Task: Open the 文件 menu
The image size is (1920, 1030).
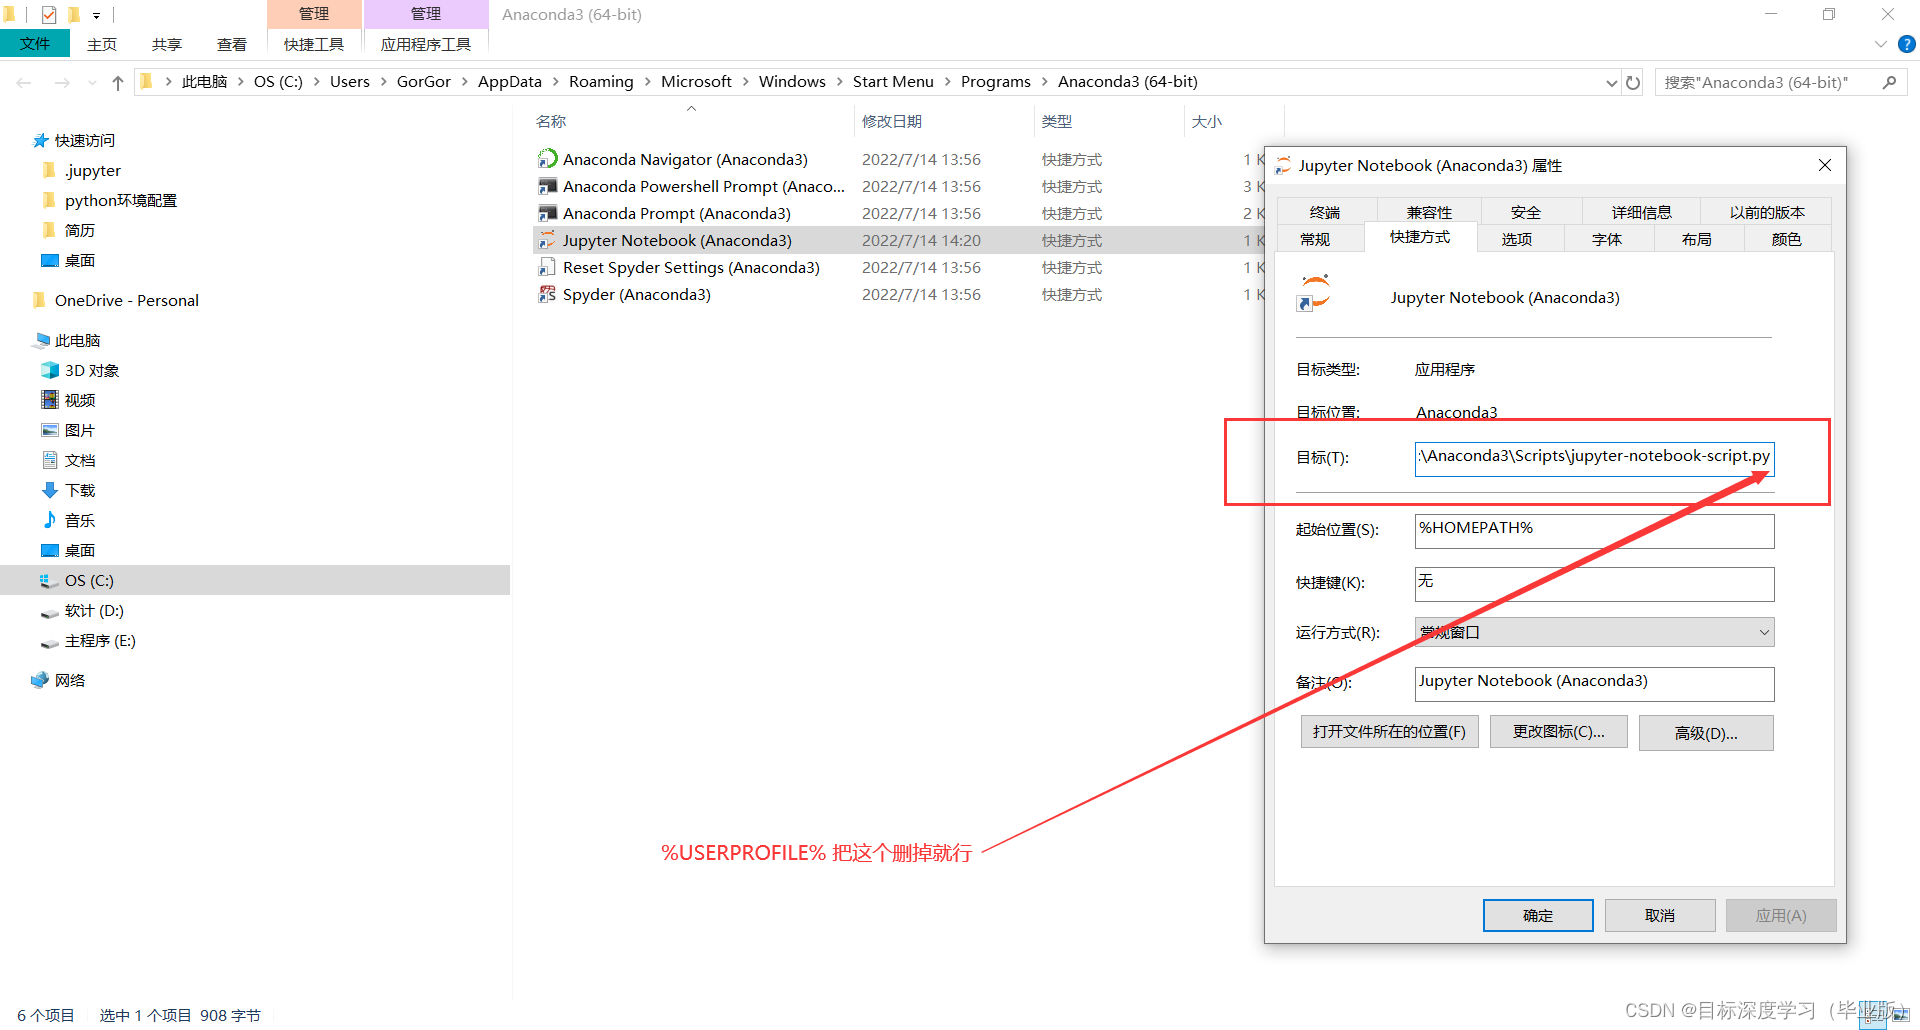Action: pos(35,44)
